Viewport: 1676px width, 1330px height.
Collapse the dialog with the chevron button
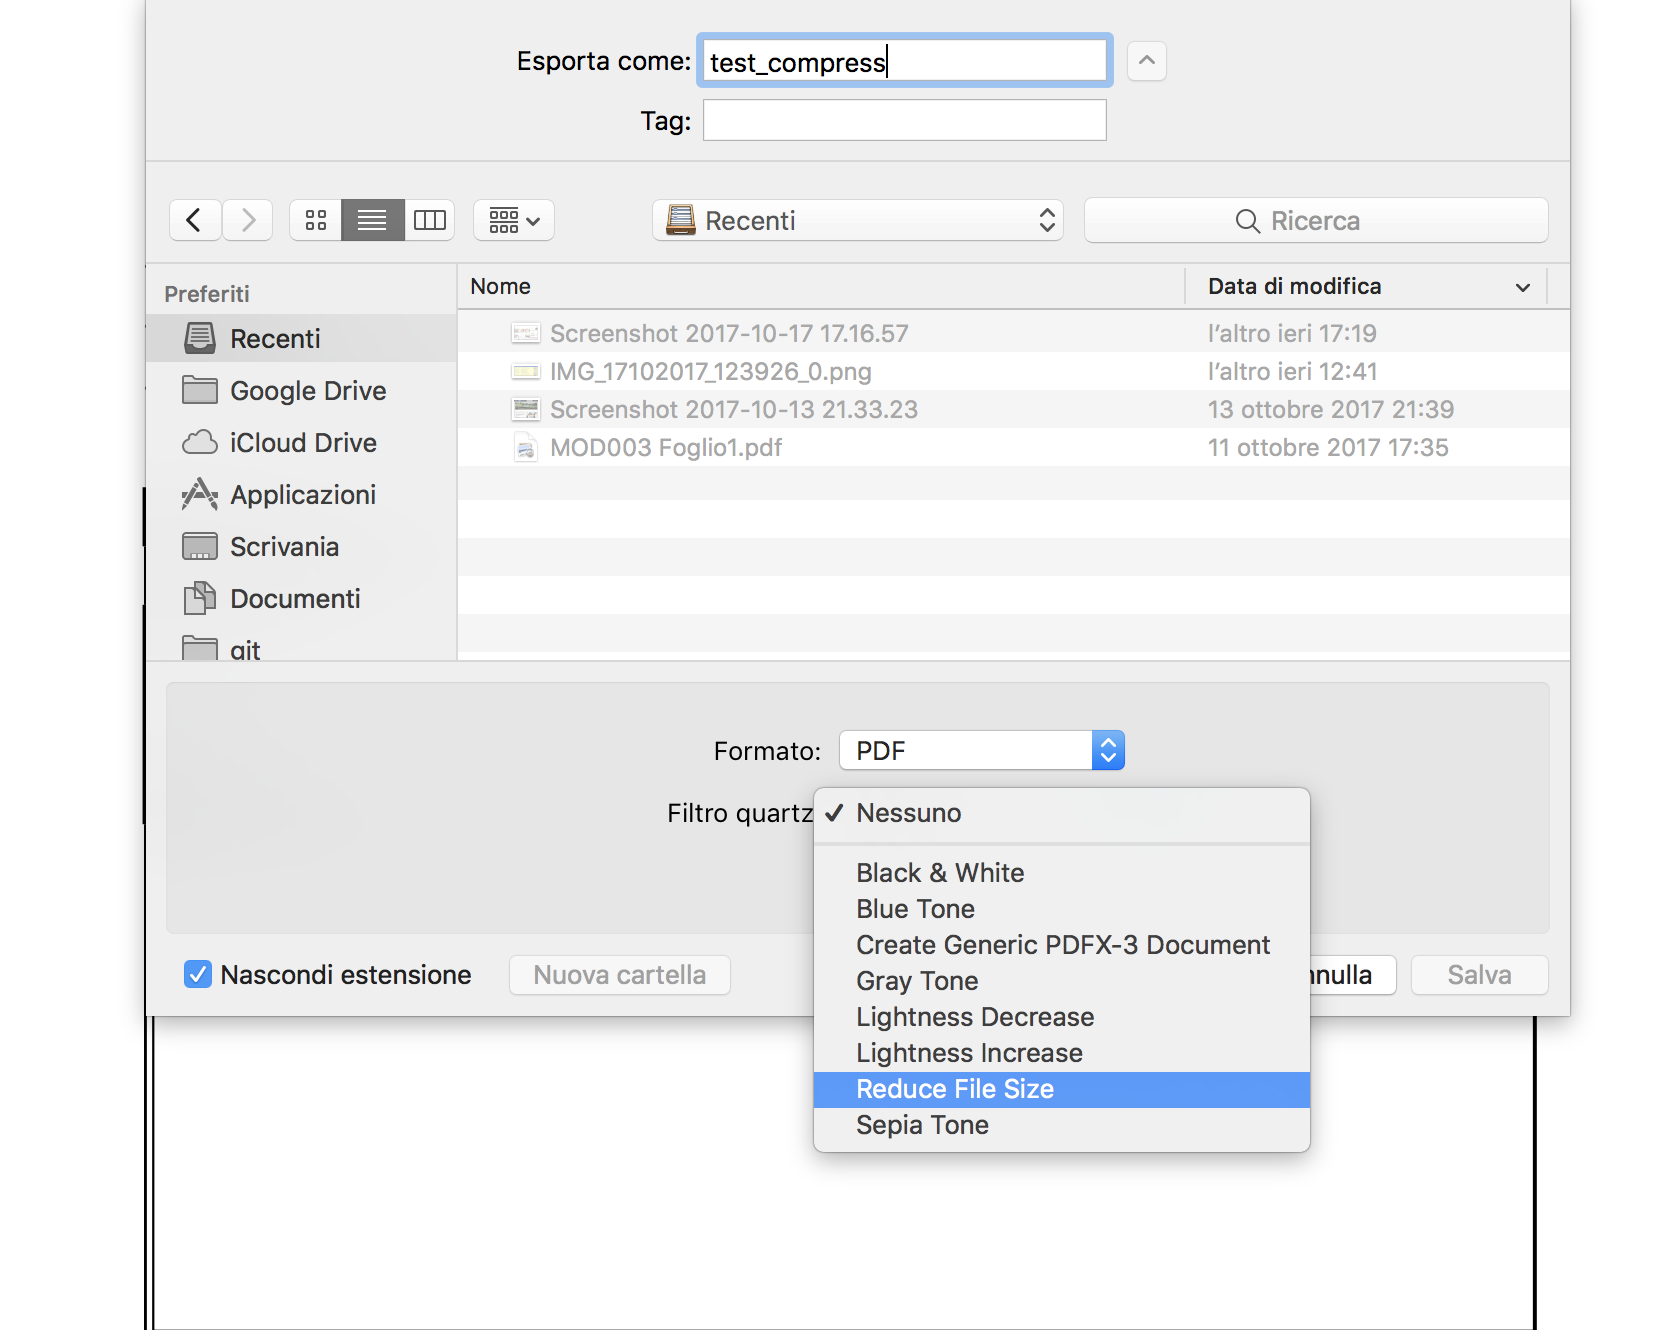(x=1146, y=61)
